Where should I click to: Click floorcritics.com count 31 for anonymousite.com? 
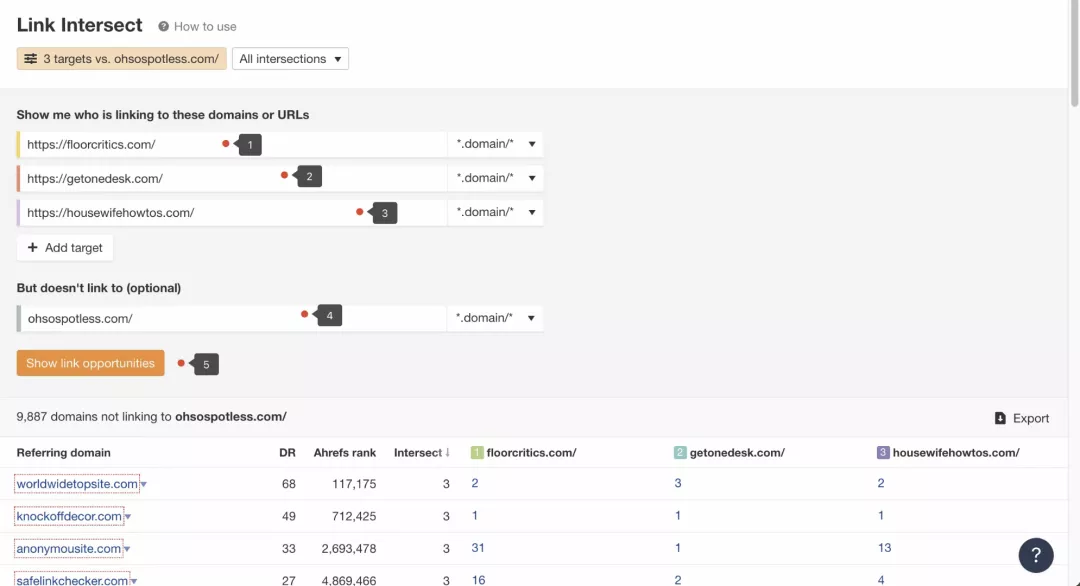pos(478,548)
